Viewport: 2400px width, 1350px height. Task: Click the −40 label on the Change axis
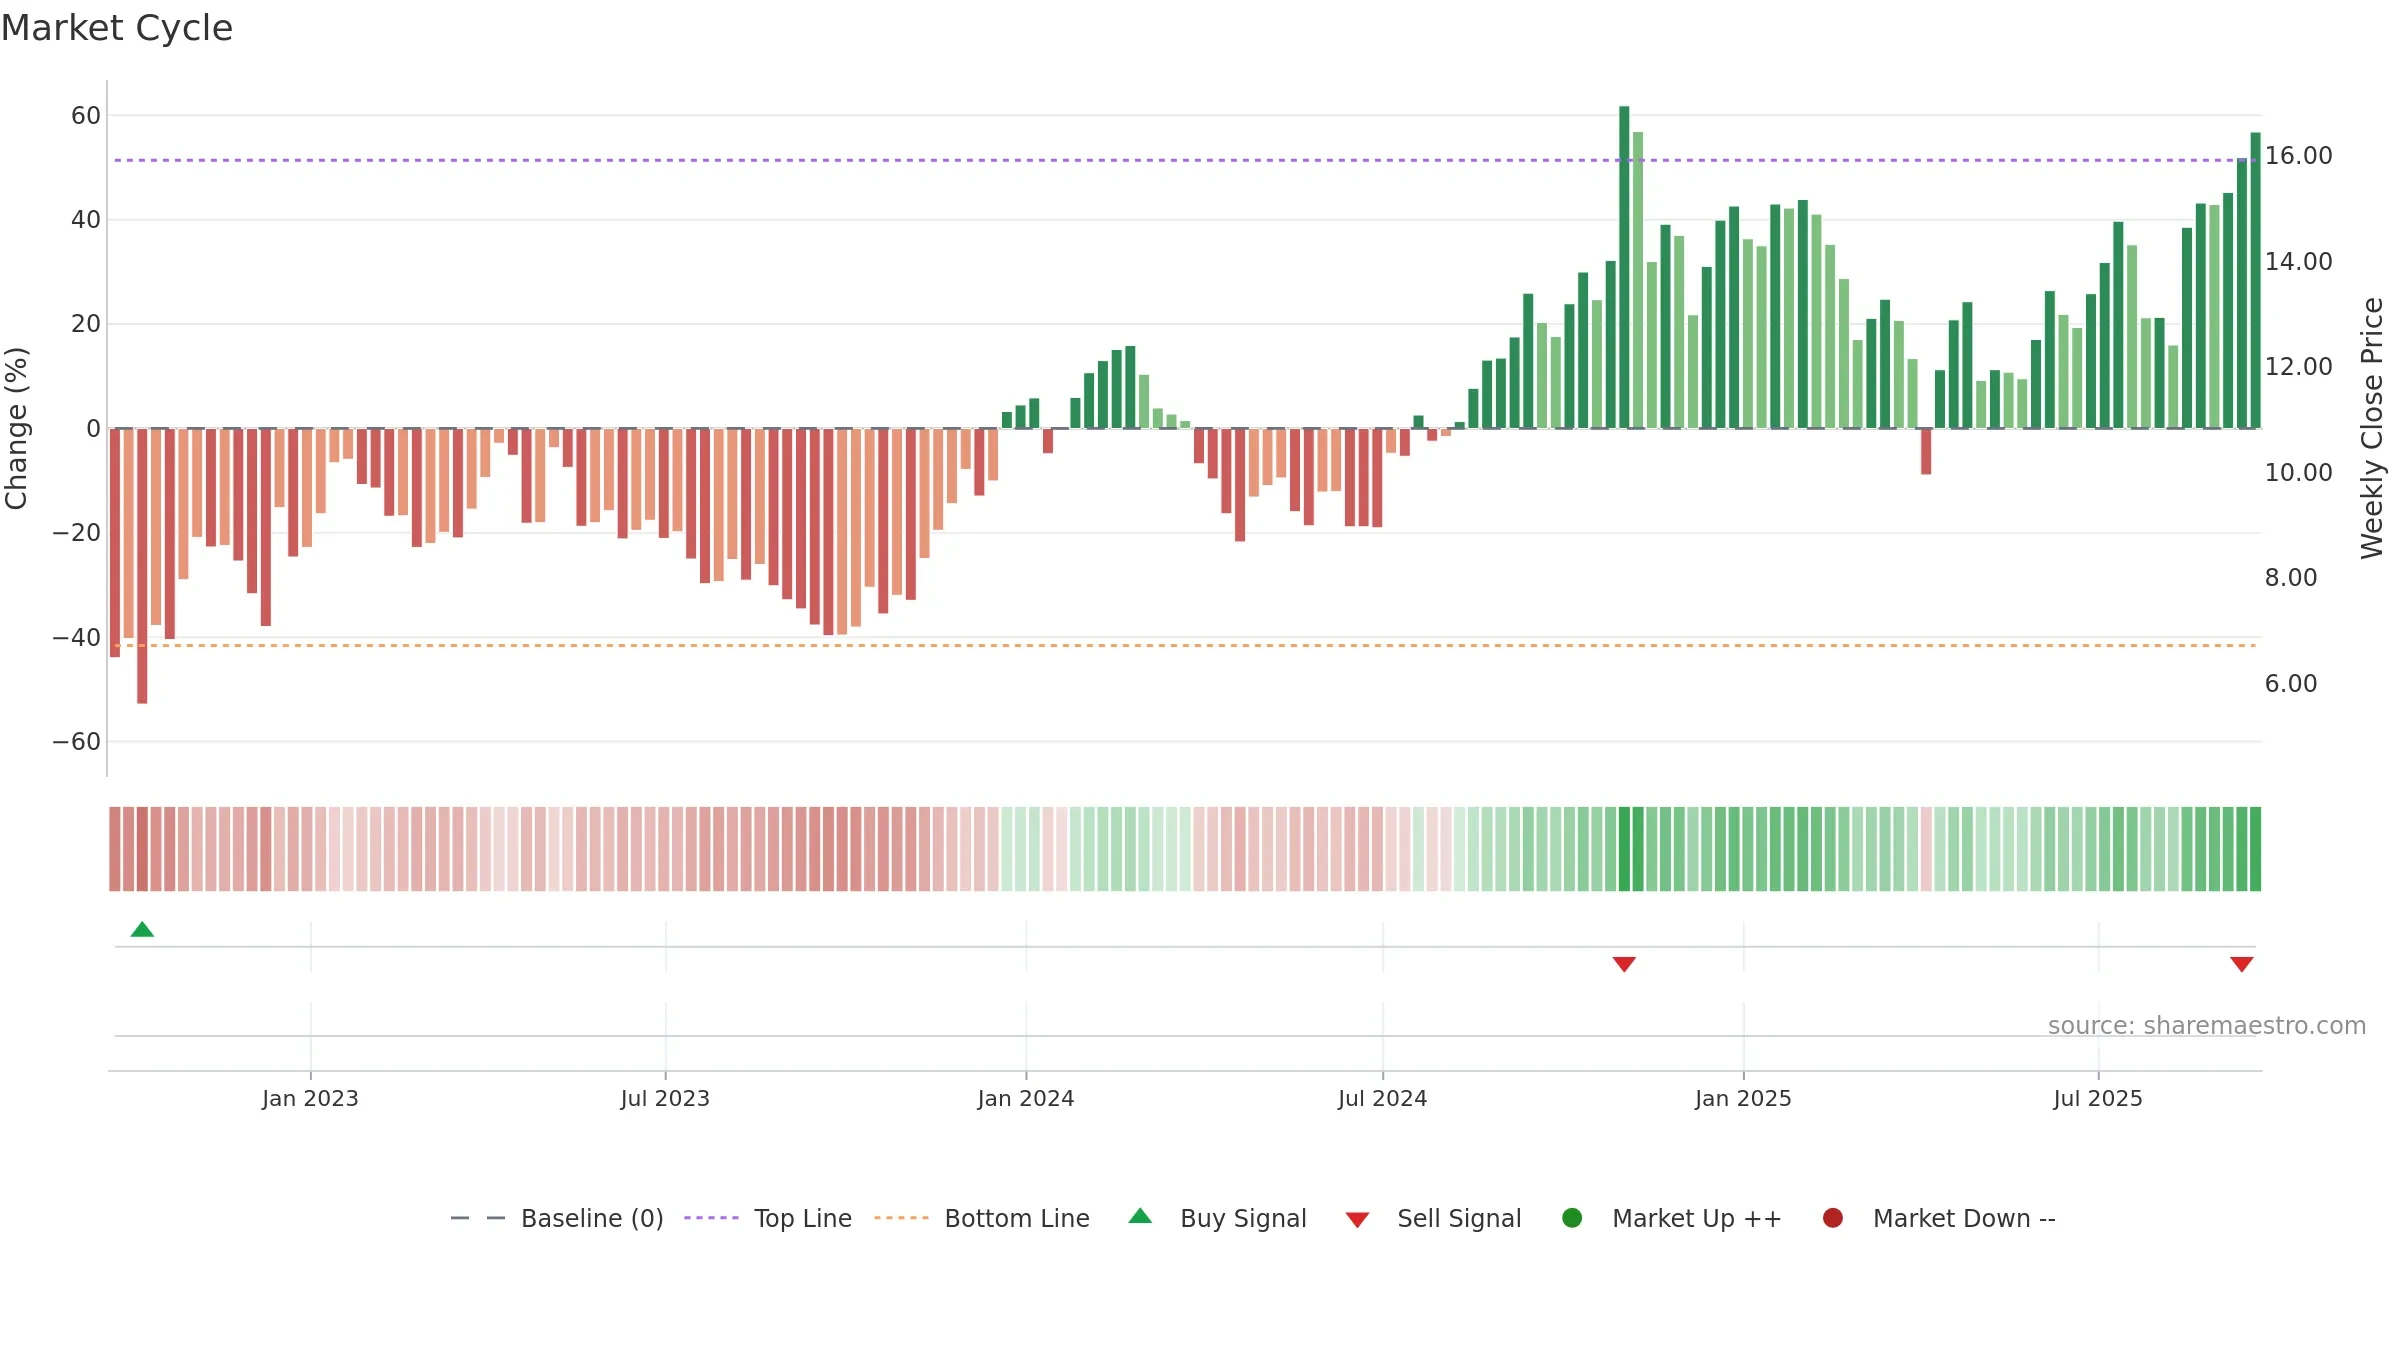77,638
